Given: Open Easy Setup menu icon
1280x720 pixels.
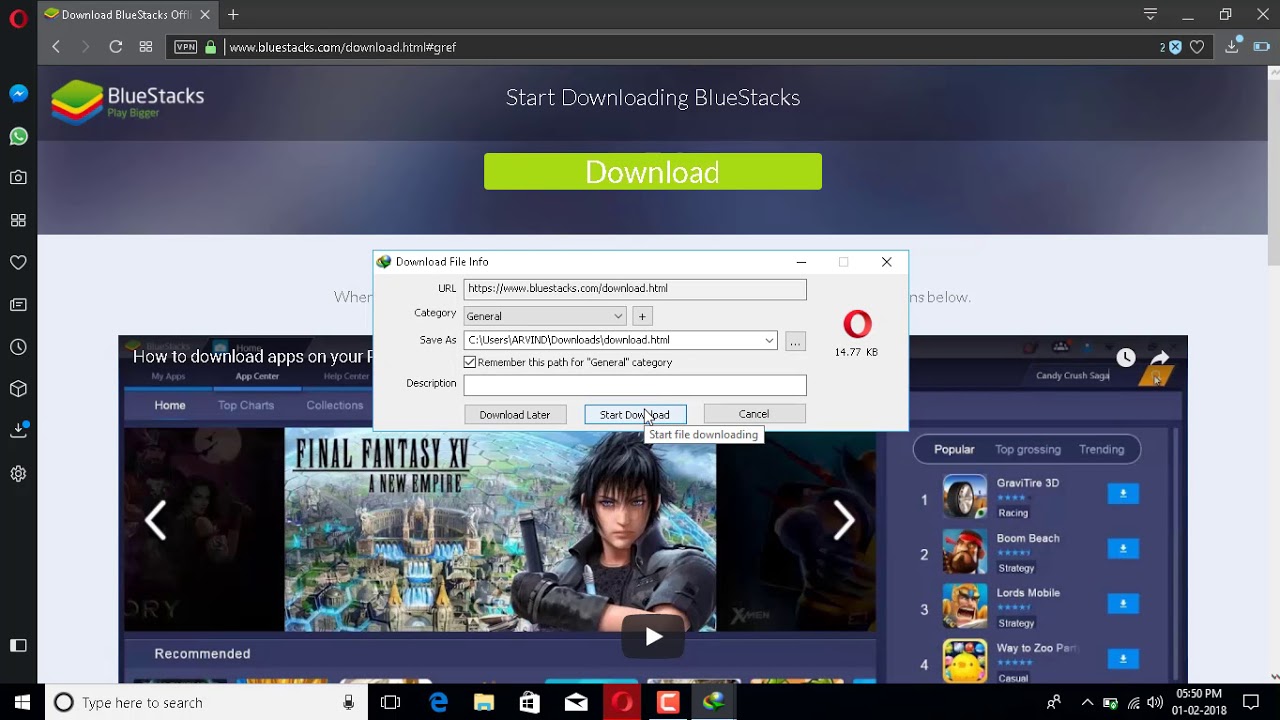Looking at the screenshot, I should tap(1150, 15).
